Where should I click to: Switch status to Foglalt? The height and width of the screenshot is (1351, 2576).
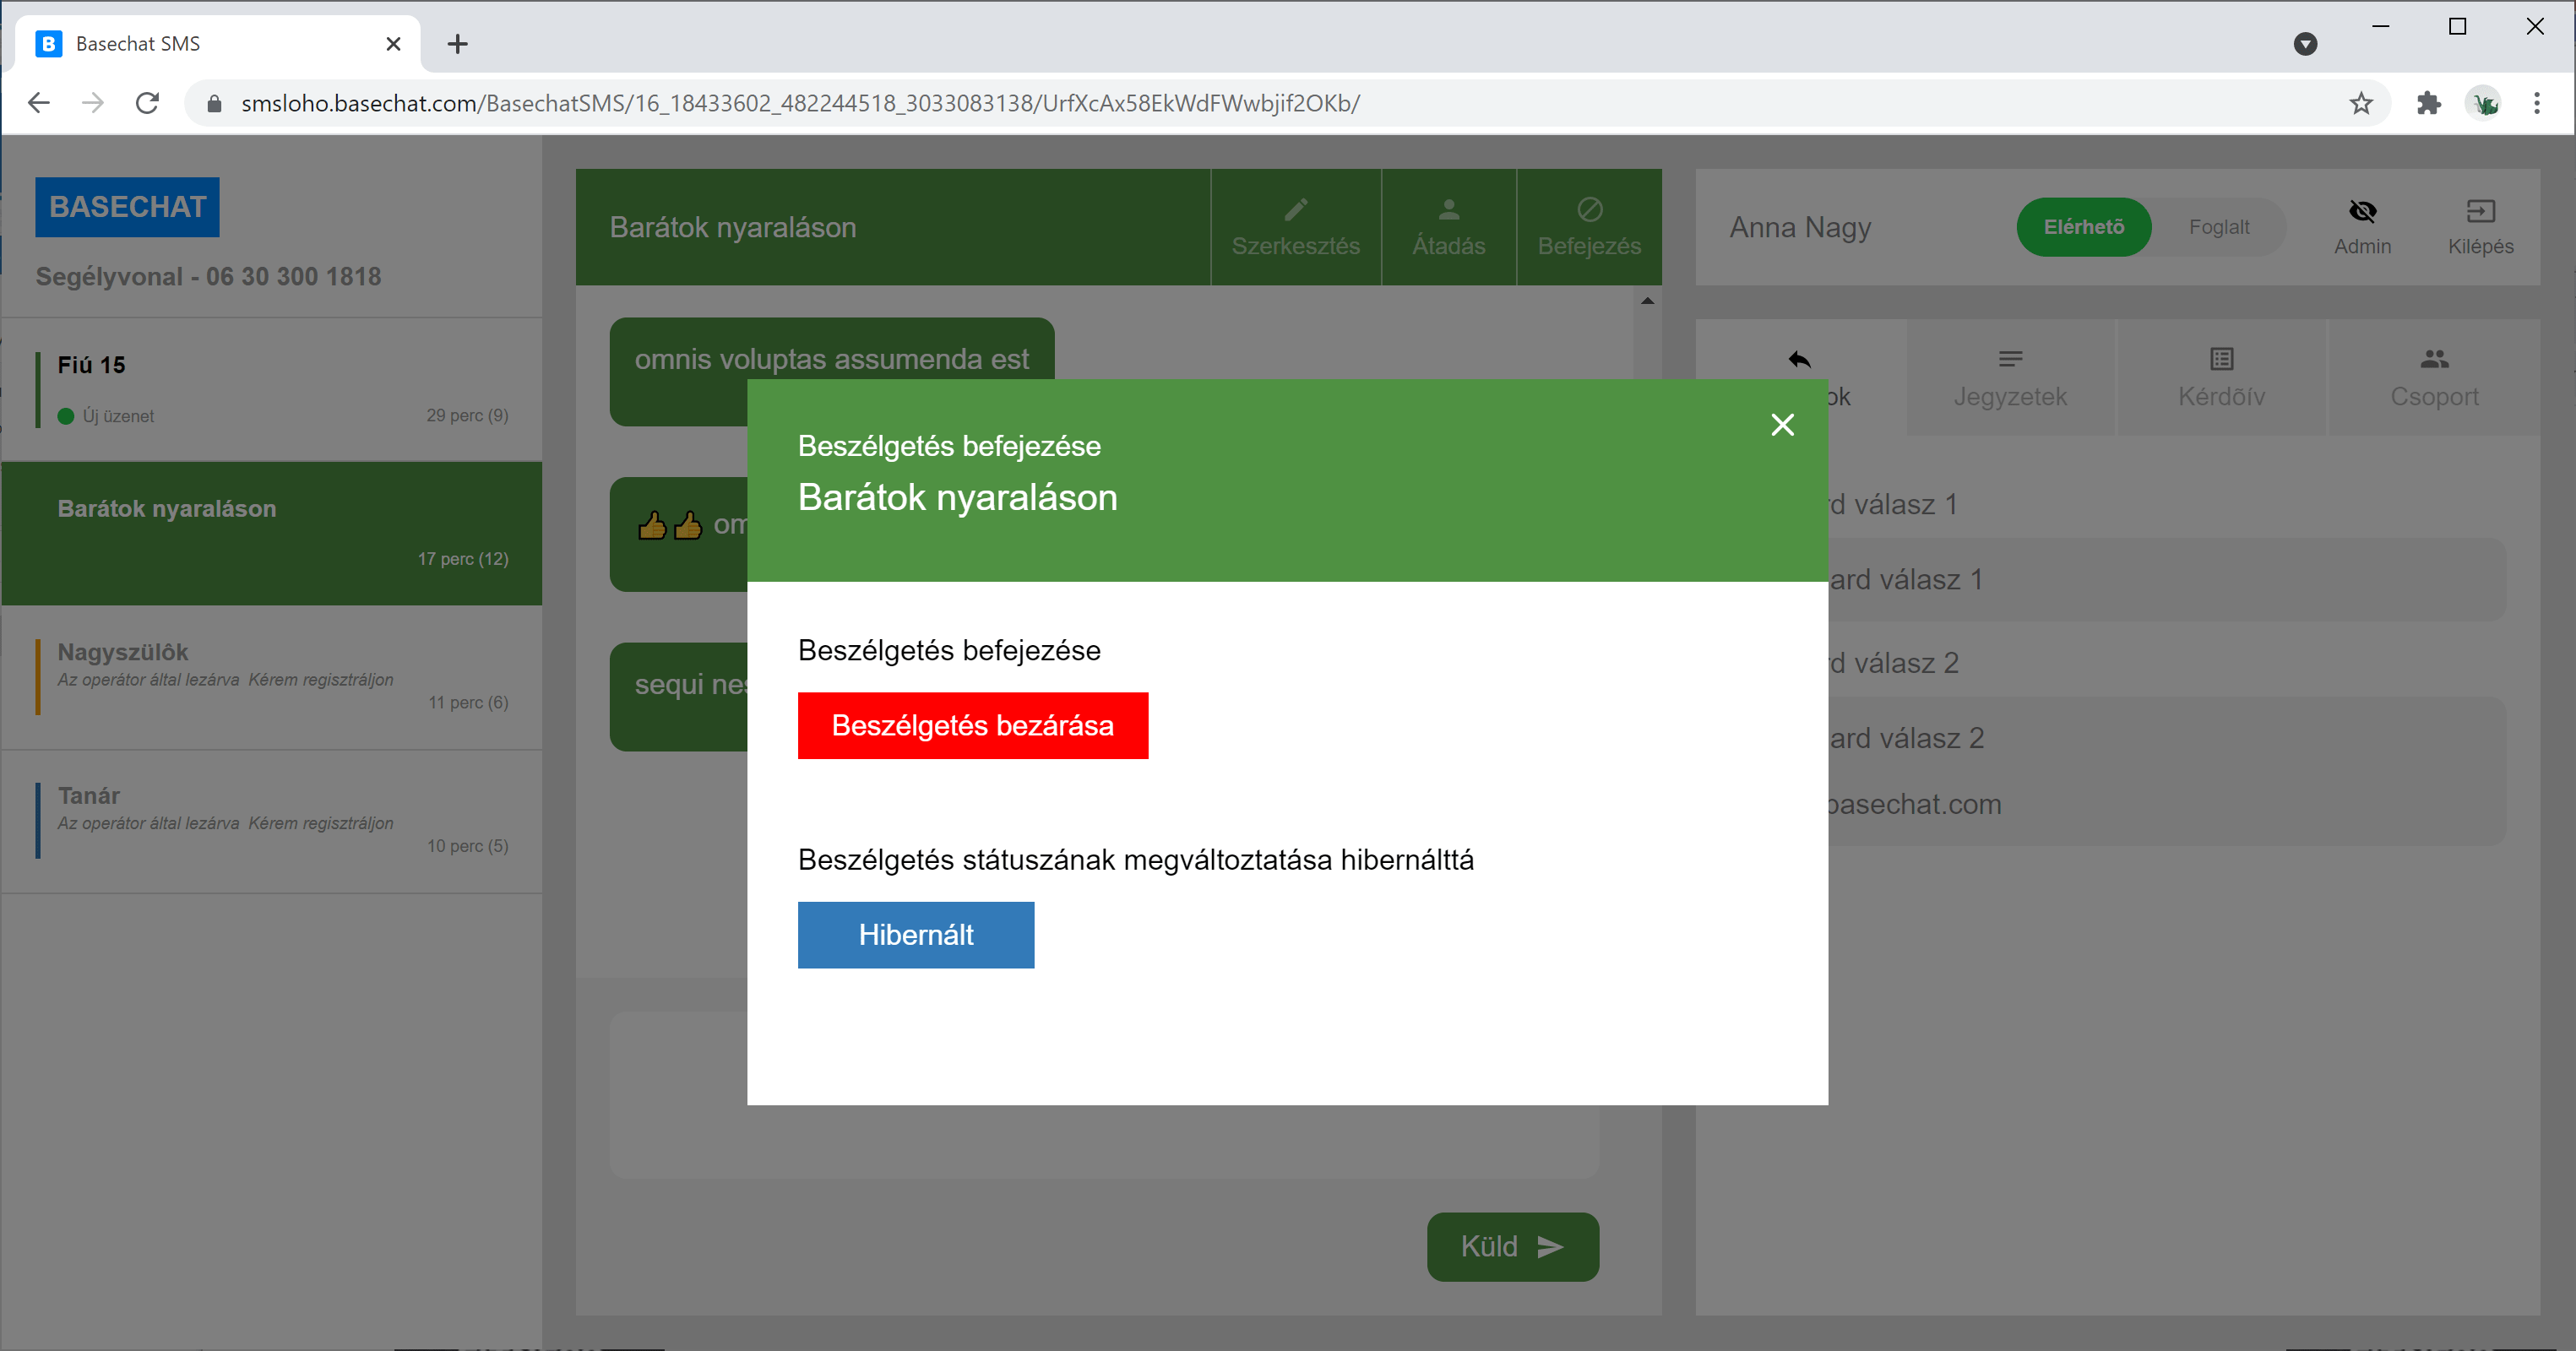[x=2218, y=227]
